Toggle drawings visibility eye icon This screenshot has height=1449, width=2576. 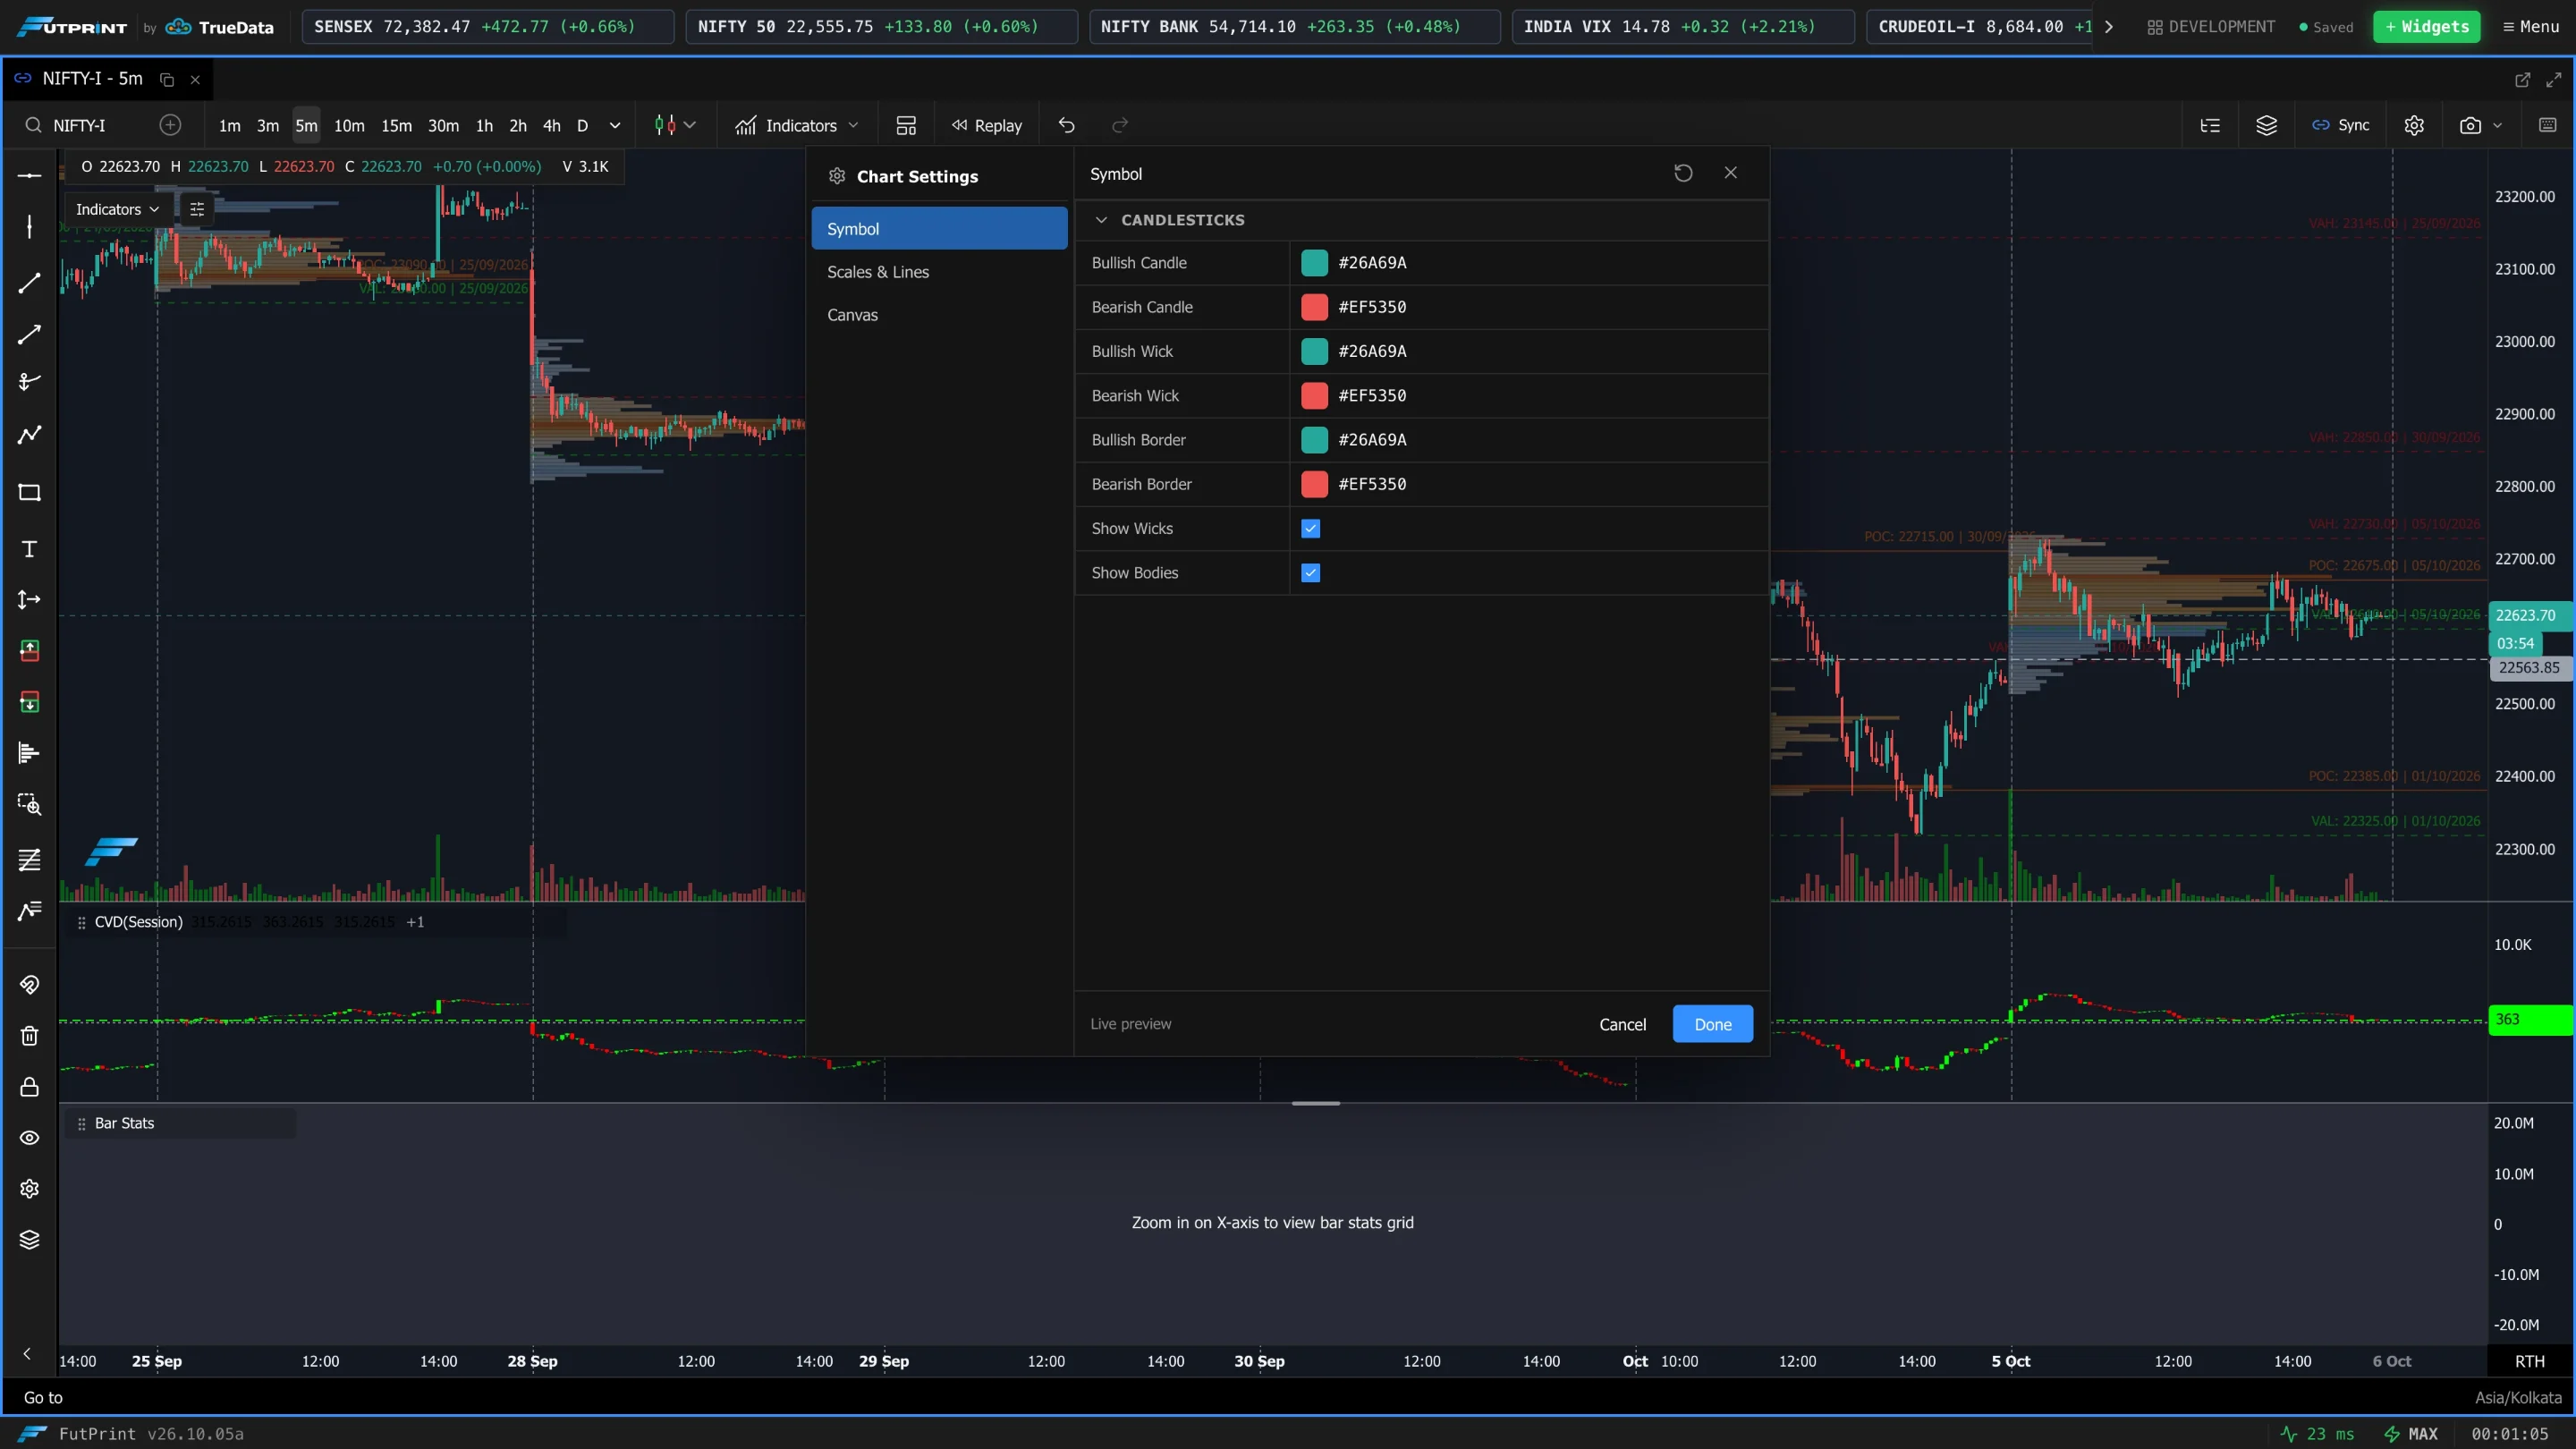click(29, 1138)
